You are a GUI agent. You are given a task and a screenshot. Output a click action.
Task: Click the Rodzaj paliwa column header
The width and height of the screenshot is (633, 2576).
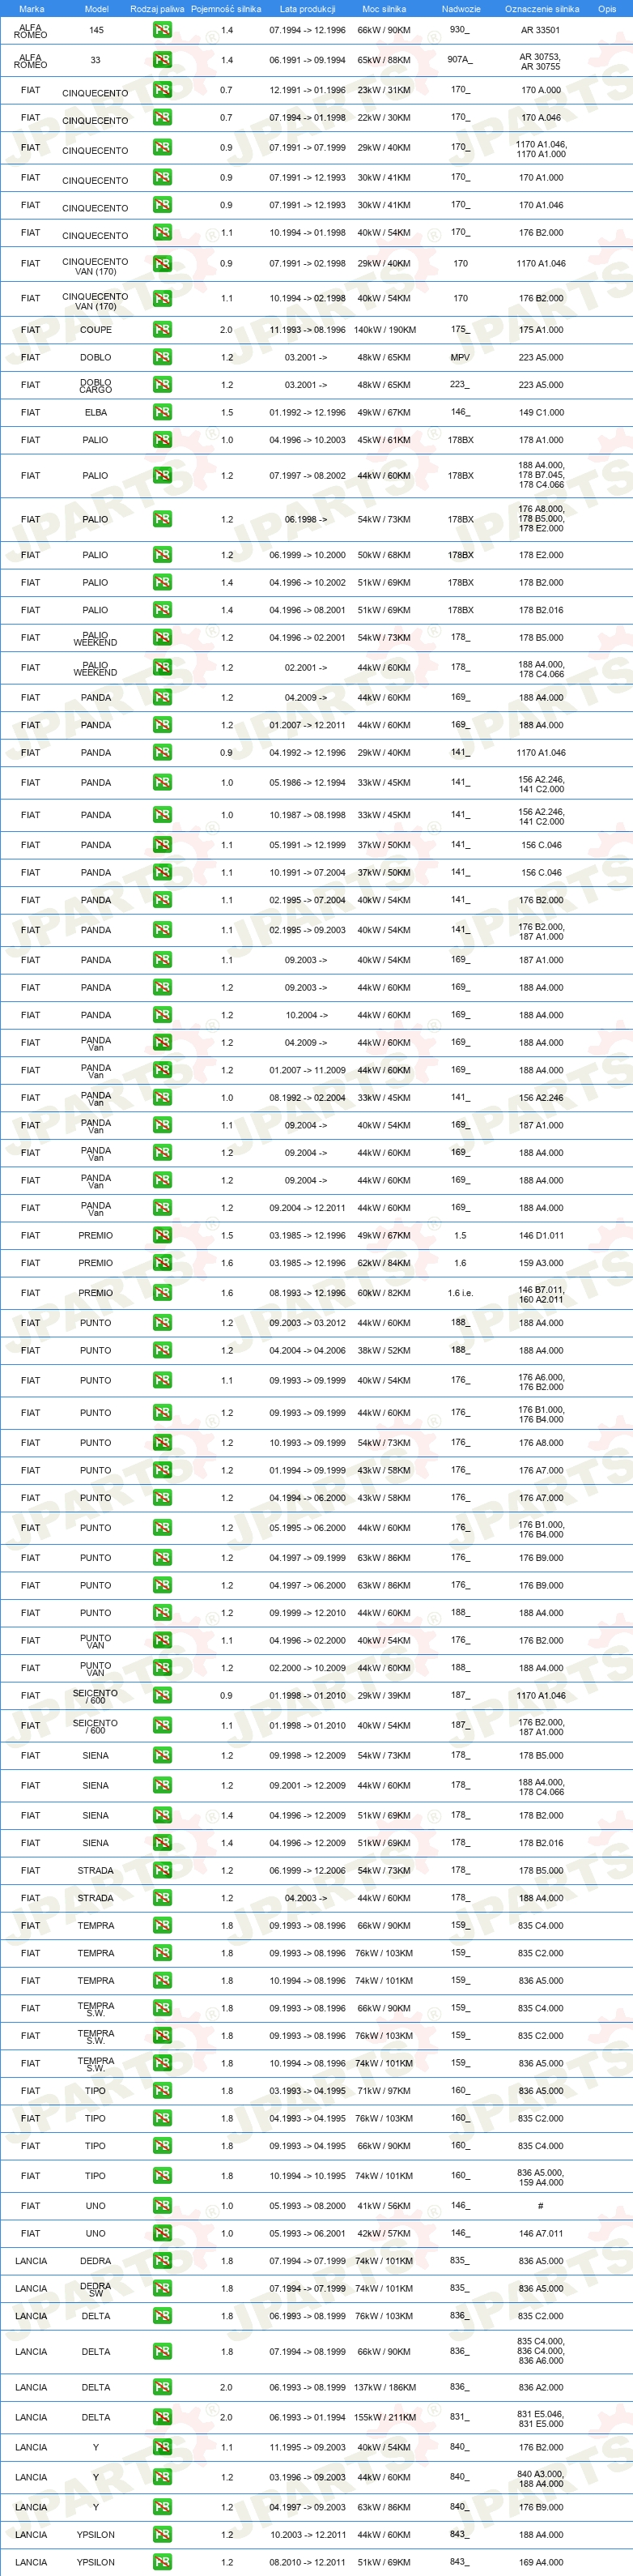[157, 9]
